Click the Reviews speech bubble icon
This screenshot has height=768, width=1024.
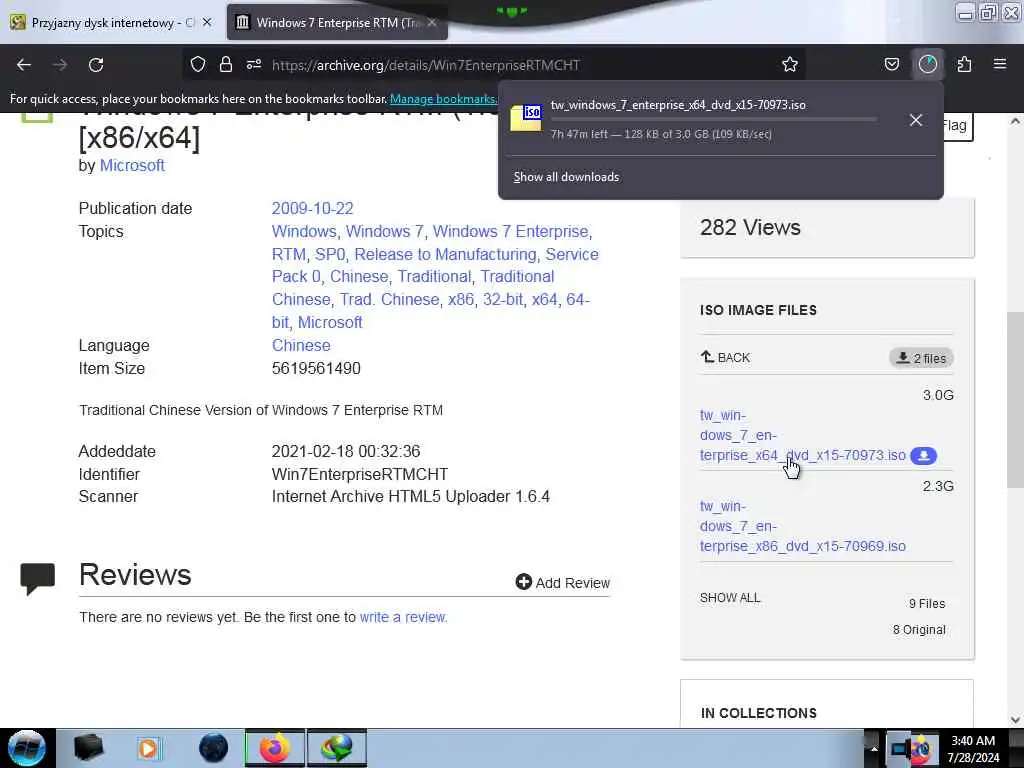point(37,578)
